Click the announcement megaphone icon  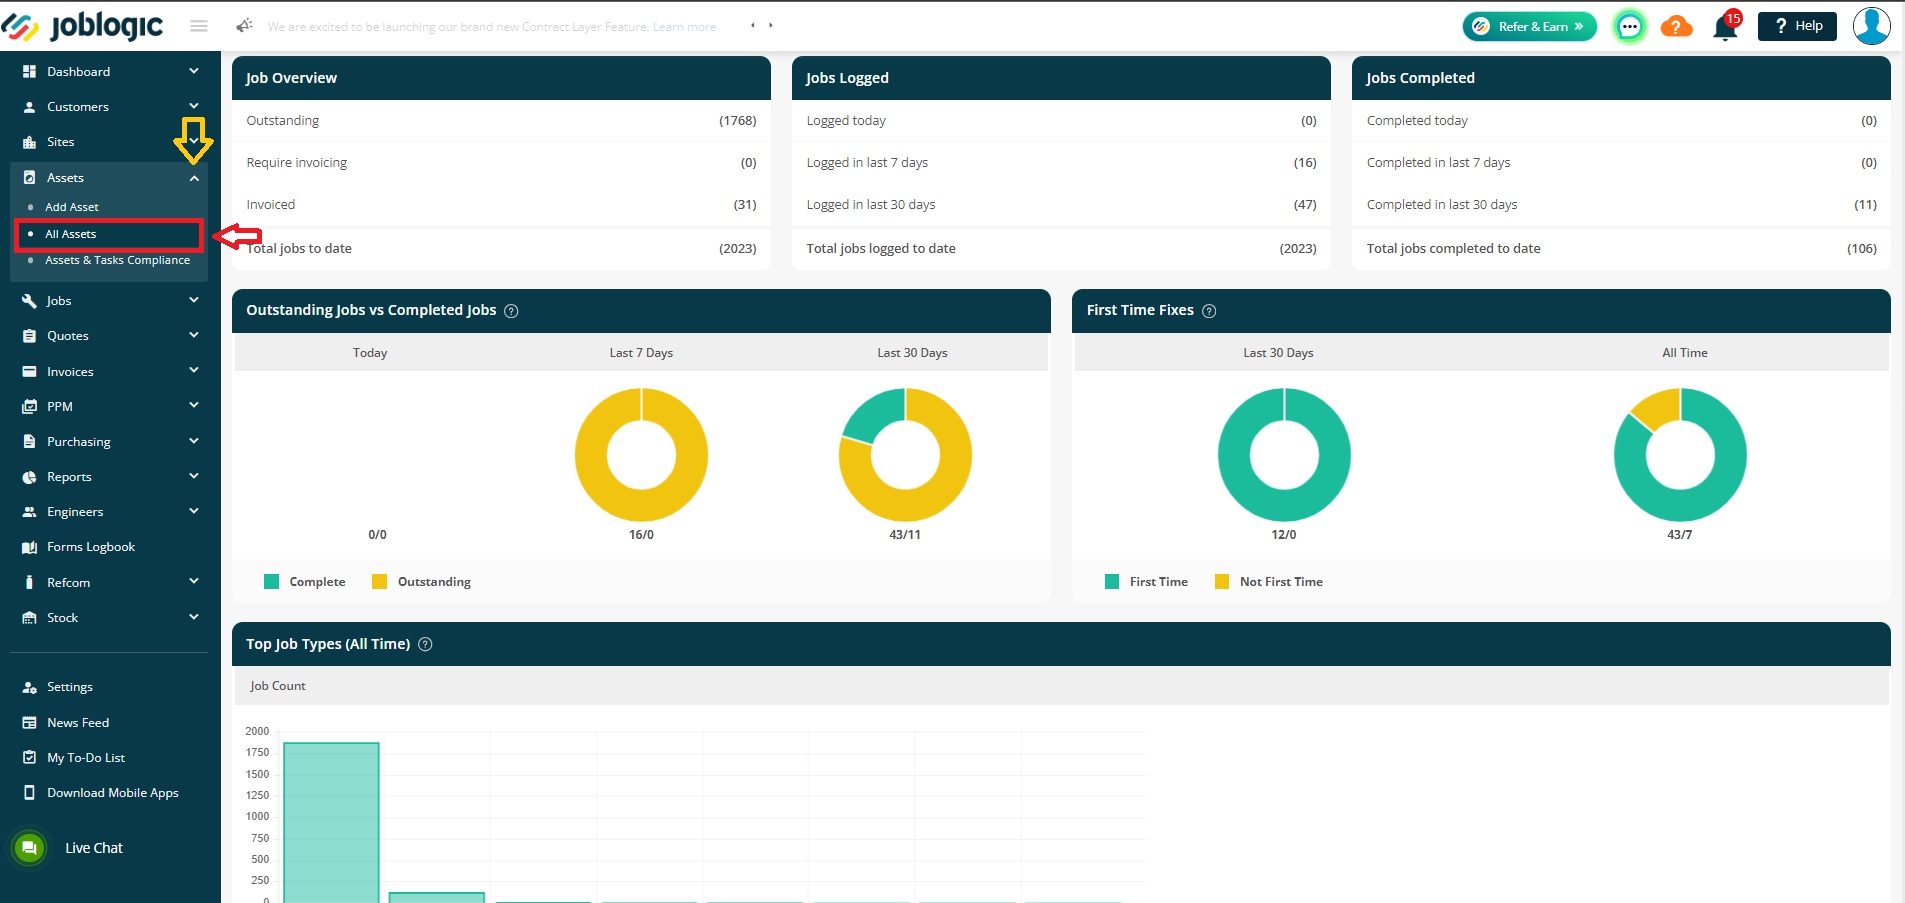click(x=244, y=26)
